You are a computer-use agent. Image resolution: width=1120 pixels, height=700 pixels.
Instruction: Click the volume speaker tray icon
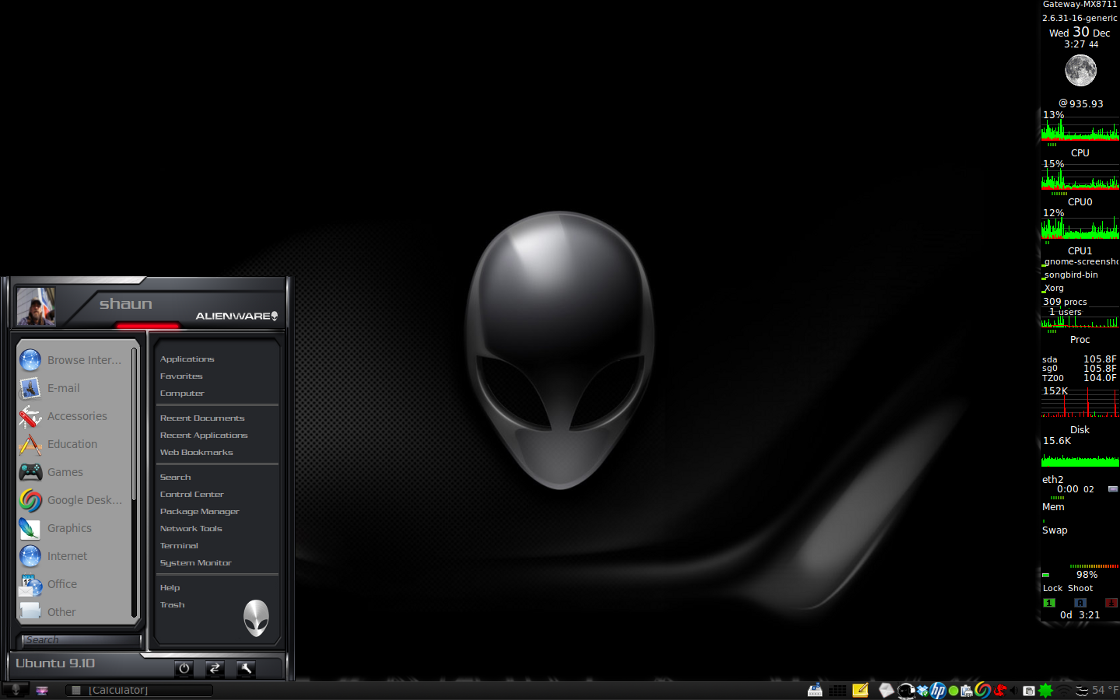[x=1014, y=690]
